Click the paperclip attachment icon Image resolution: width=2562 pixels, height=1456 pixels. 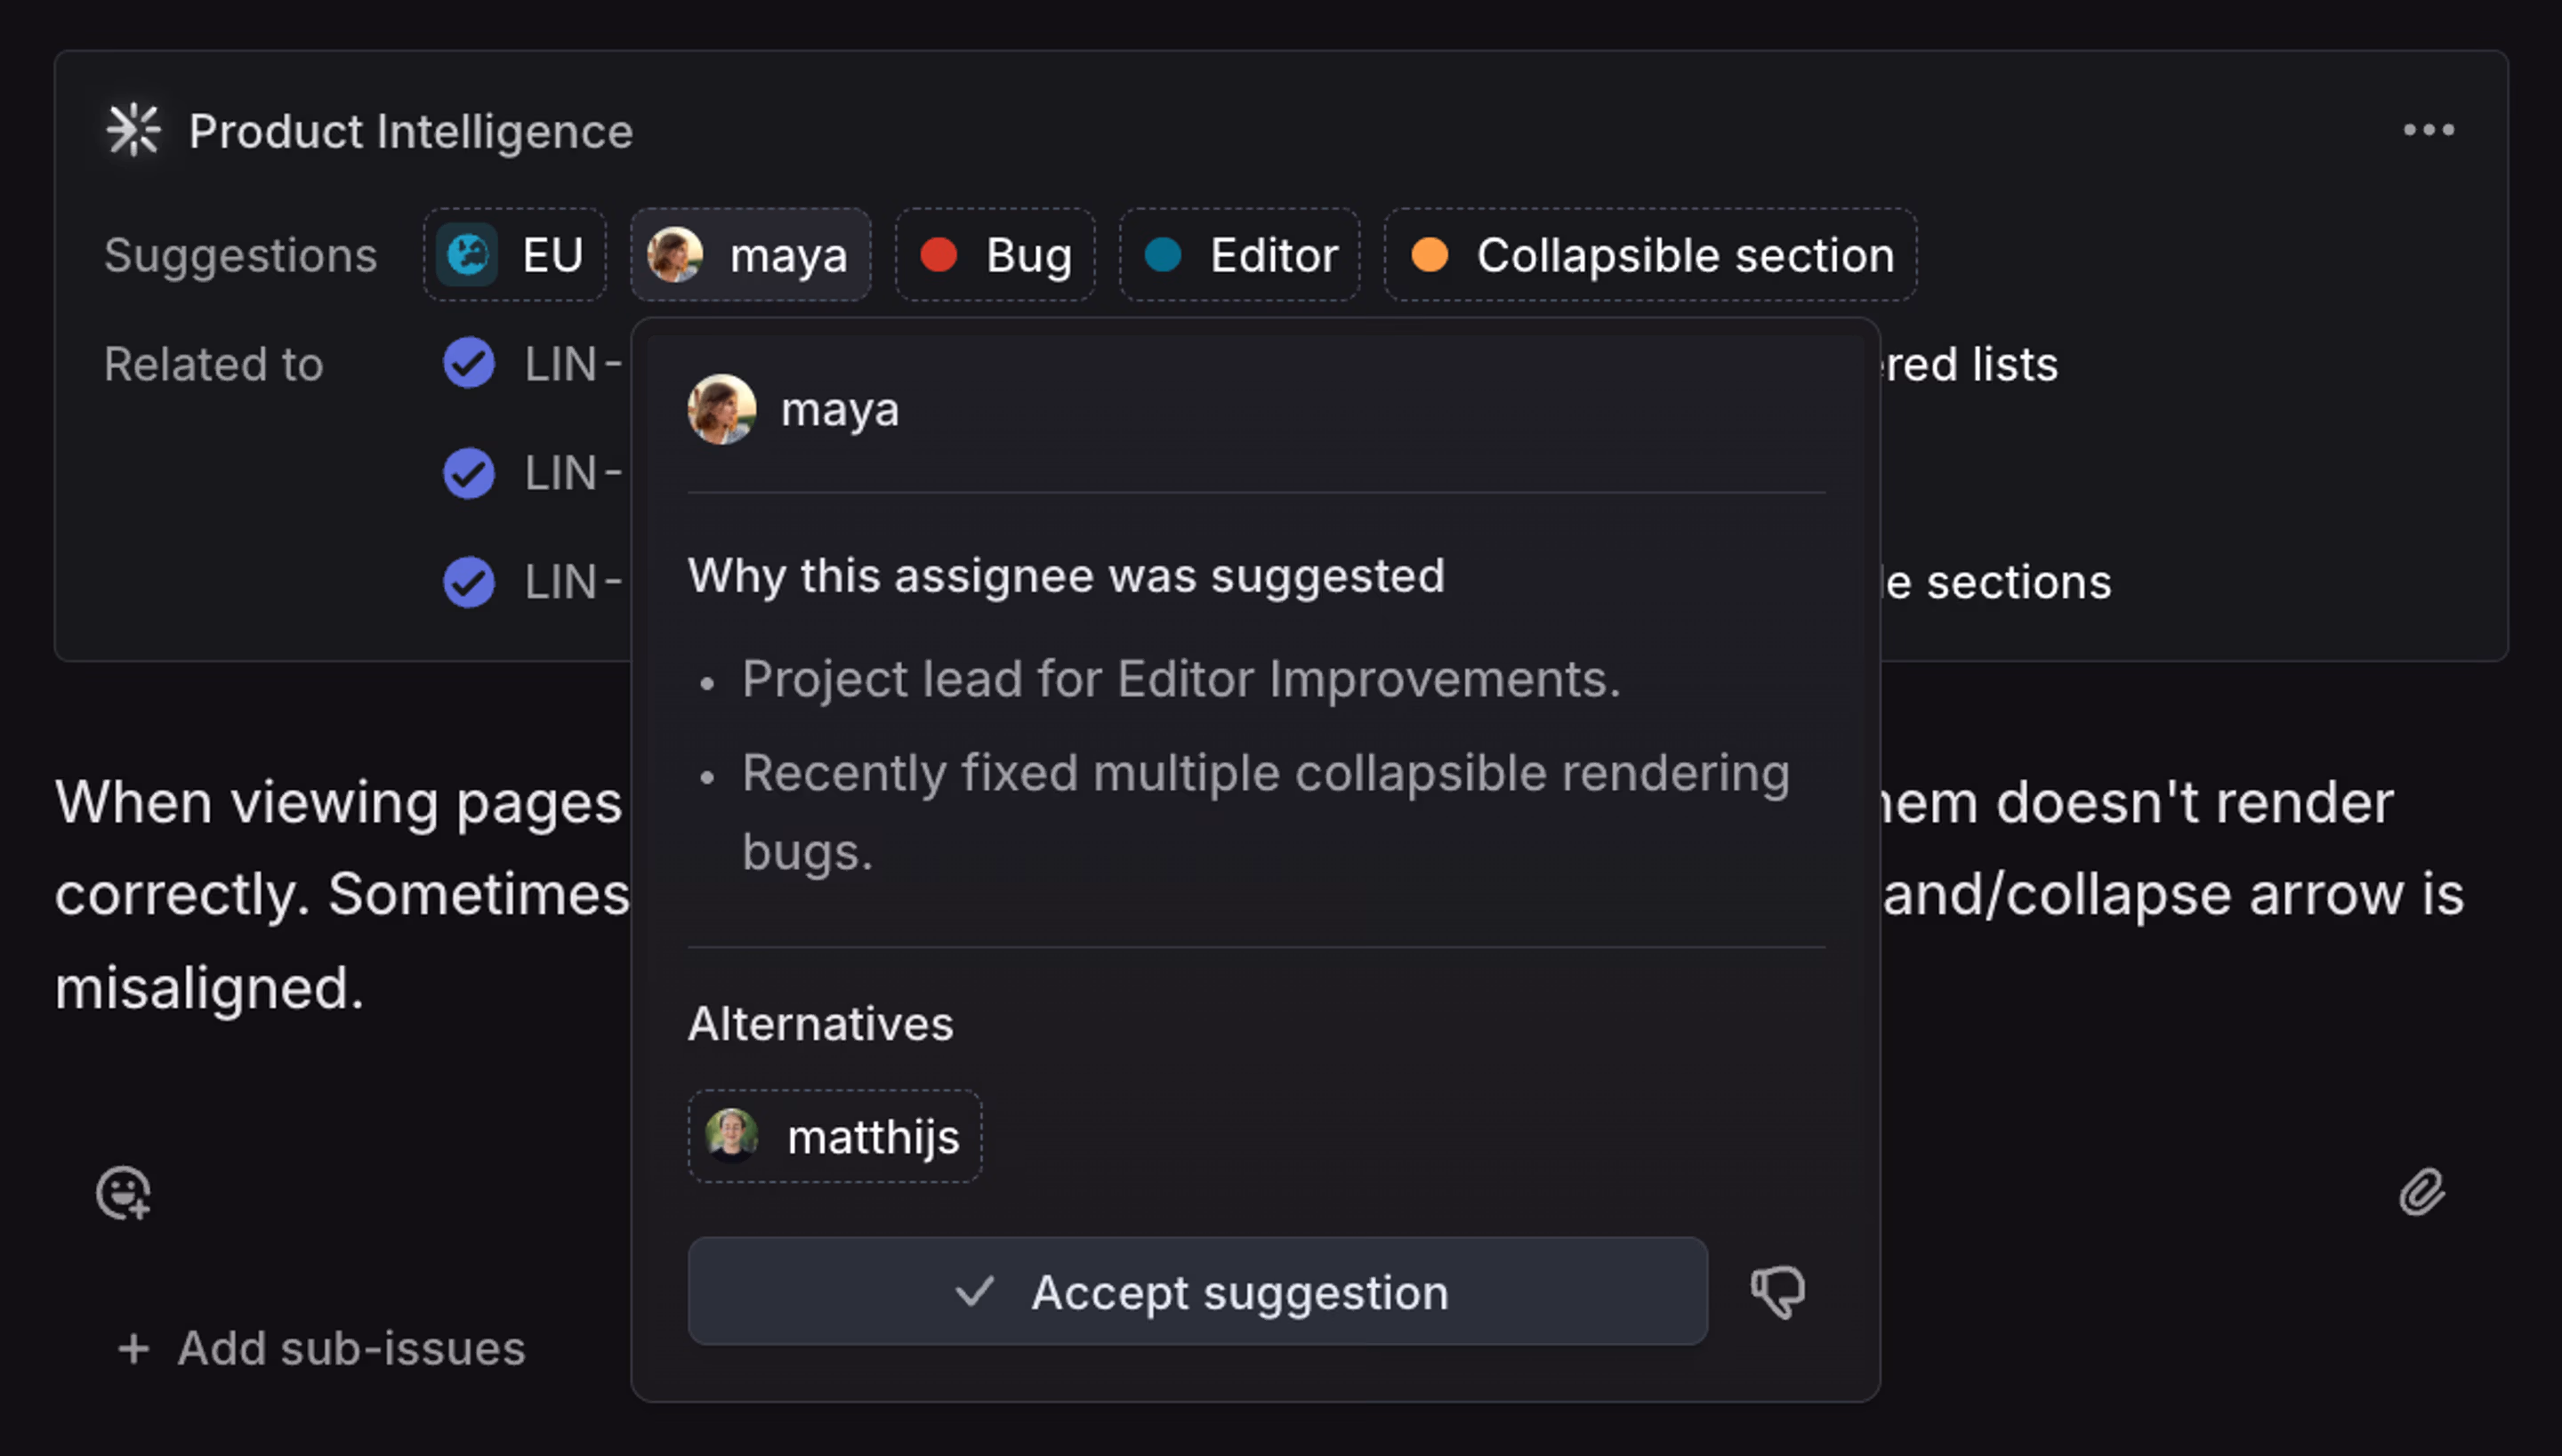coord(2421,1192)
